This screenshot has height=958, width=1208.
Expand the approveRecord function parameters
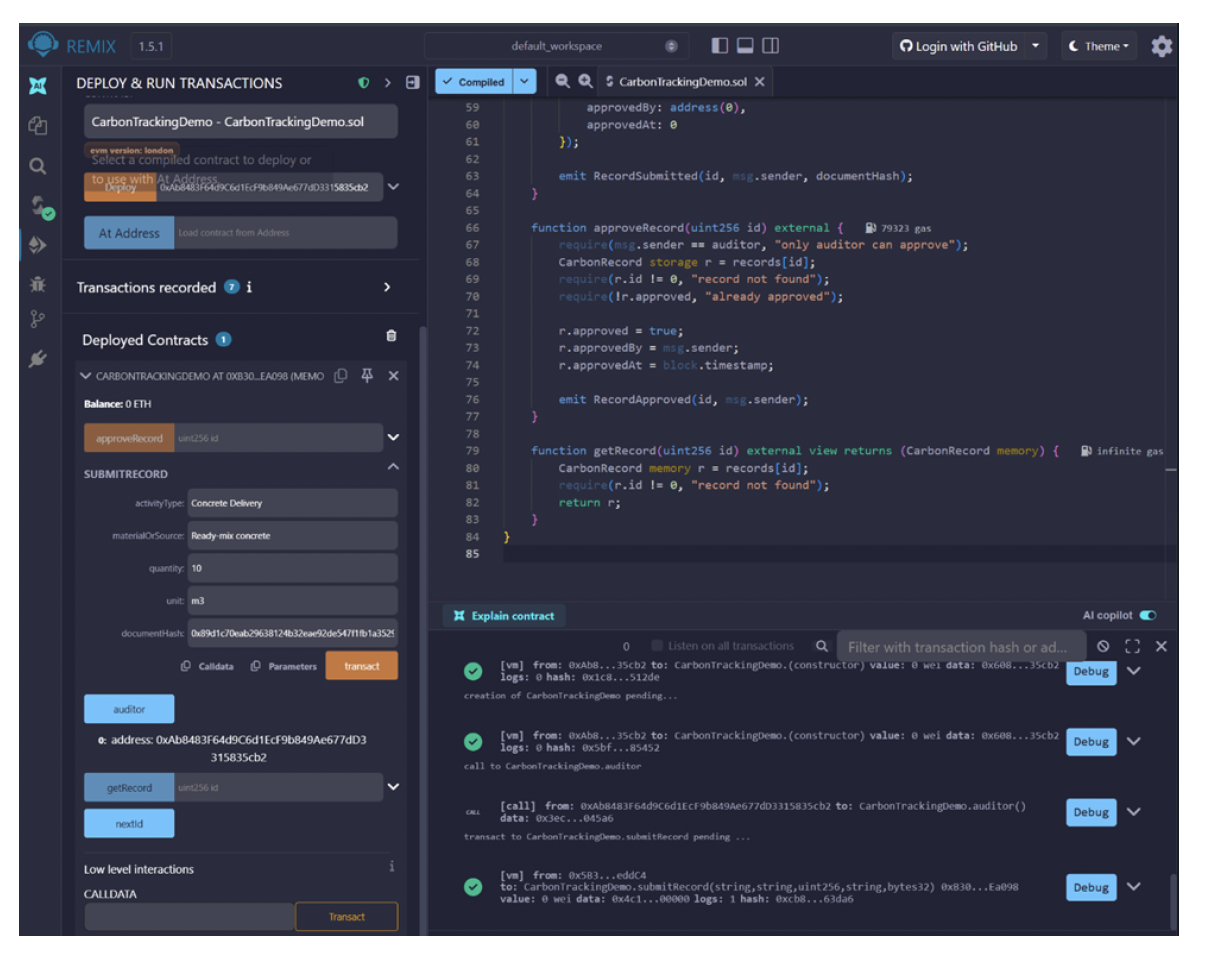pos(393,438)
